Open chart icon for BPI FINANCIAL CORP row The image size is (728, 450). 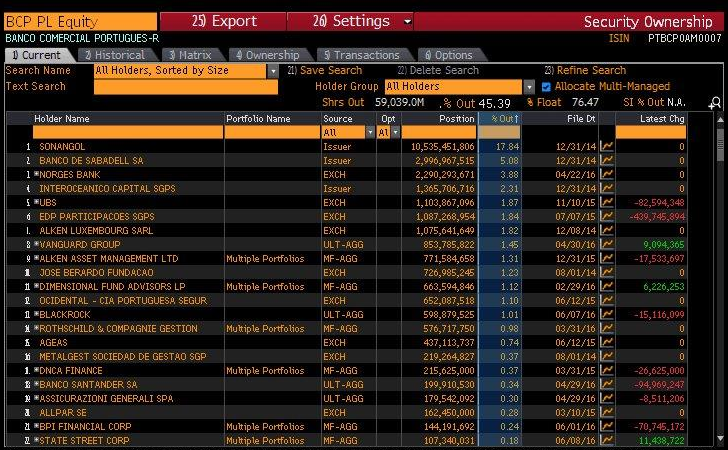point(606,426)
